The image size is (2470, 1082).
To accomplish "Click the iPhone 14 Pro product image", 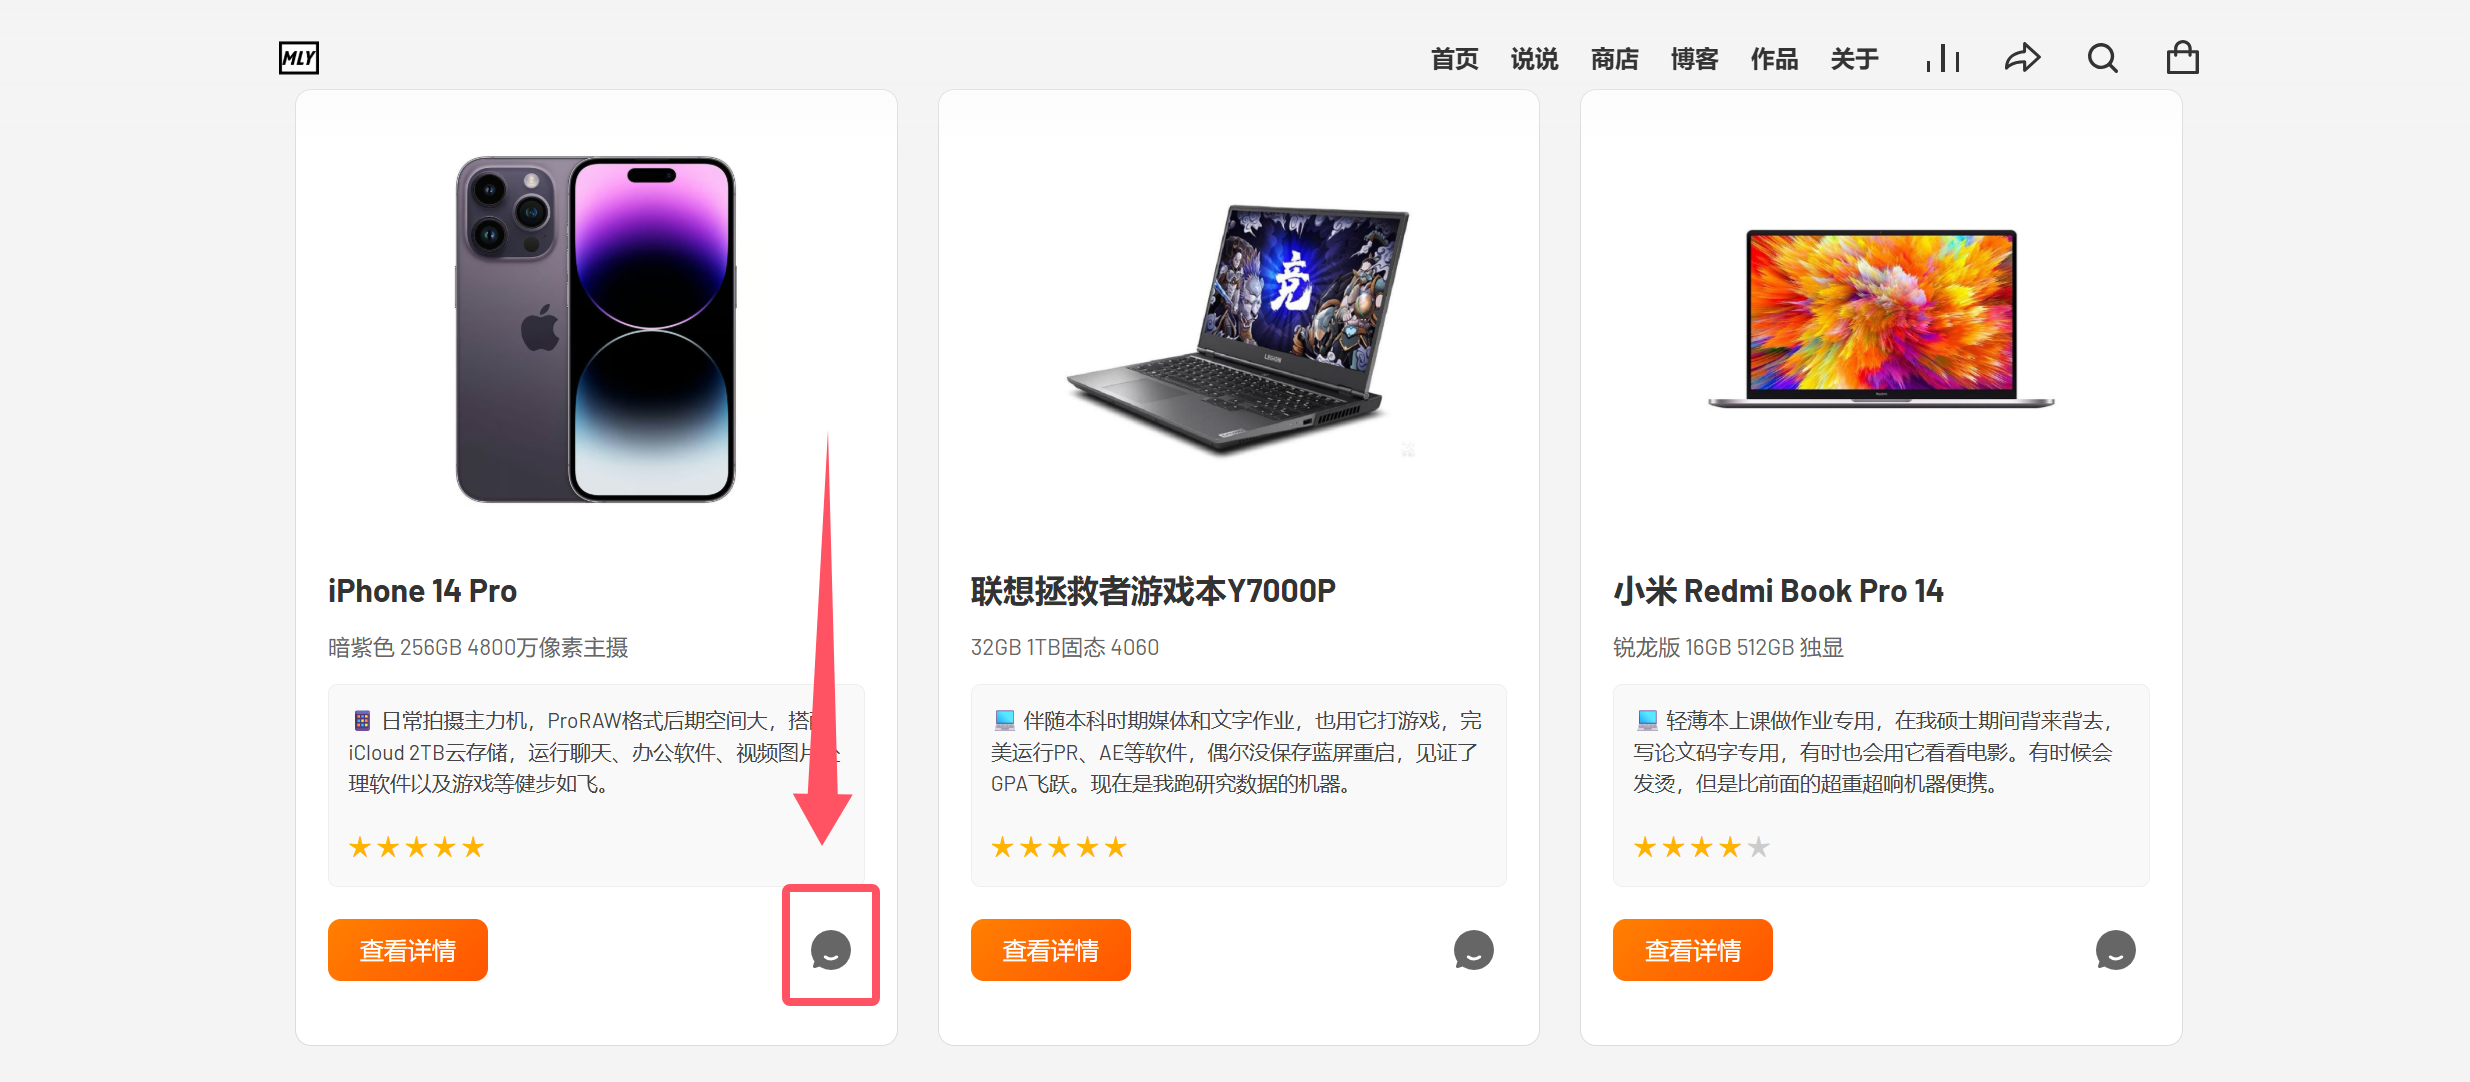I will (596, 329).
